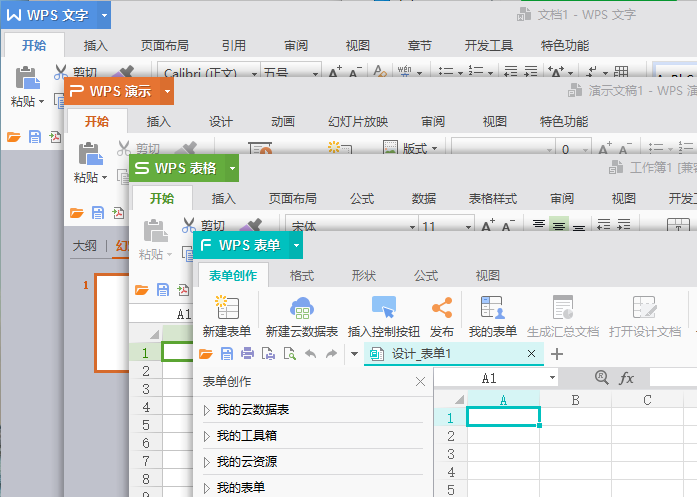Add a new document tab with plus button
The width and height of the screenshot is (697, 497).
[x=557, y=354]
